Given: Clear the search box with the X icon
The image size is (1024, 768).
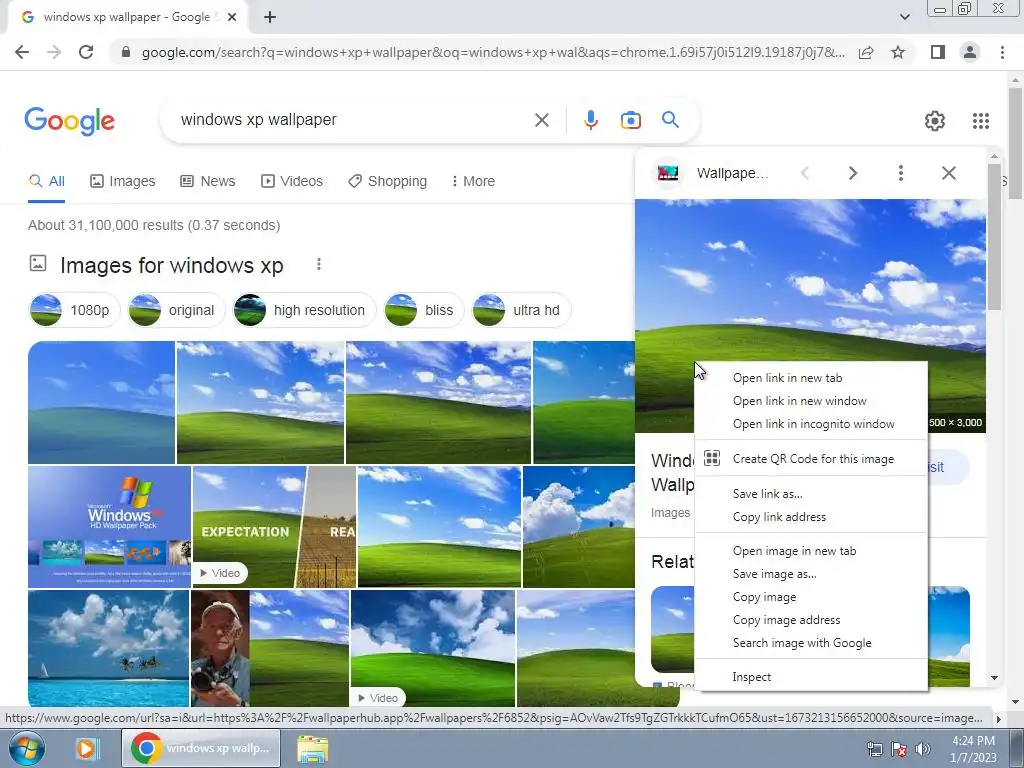Looking at the screenshot, I should [542, 120].
